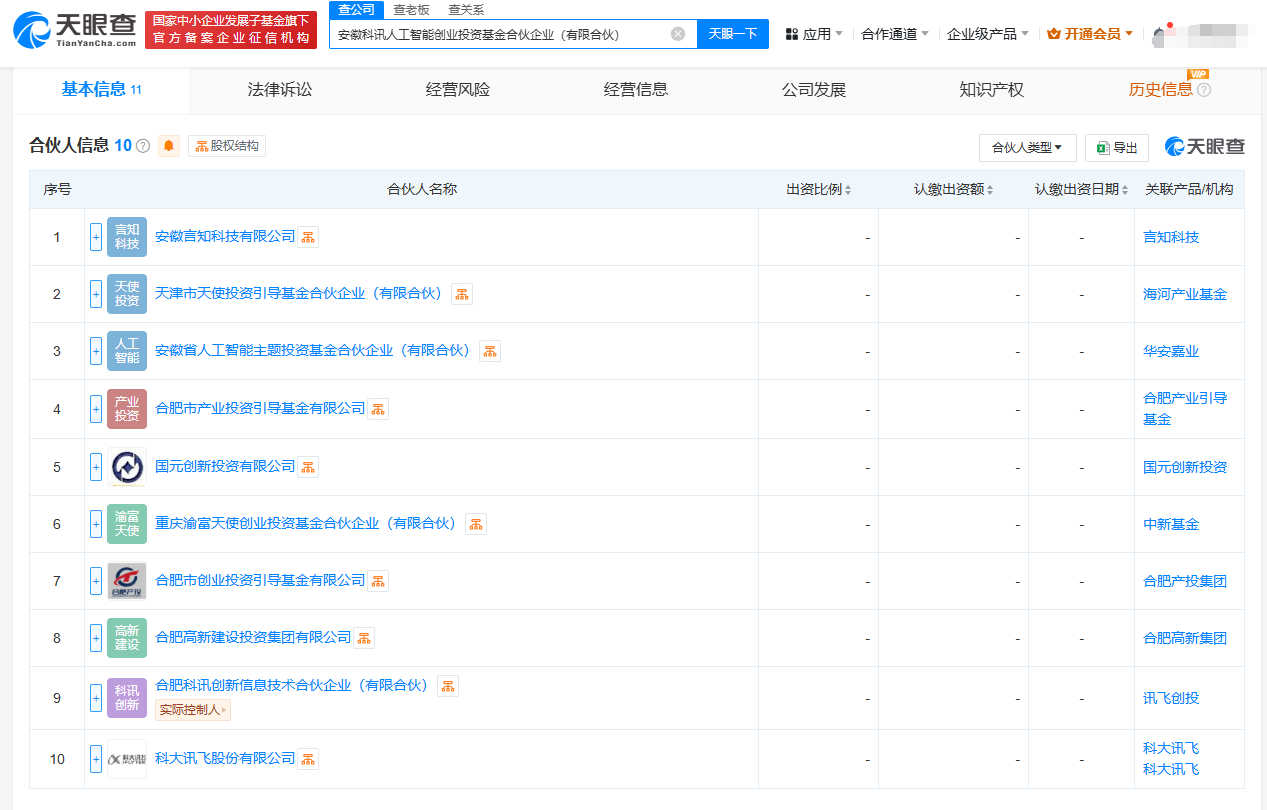Click the bell alert icon beside 合伙人信息
Viewport: 1267px width, 810px height.
click(169, 146)
